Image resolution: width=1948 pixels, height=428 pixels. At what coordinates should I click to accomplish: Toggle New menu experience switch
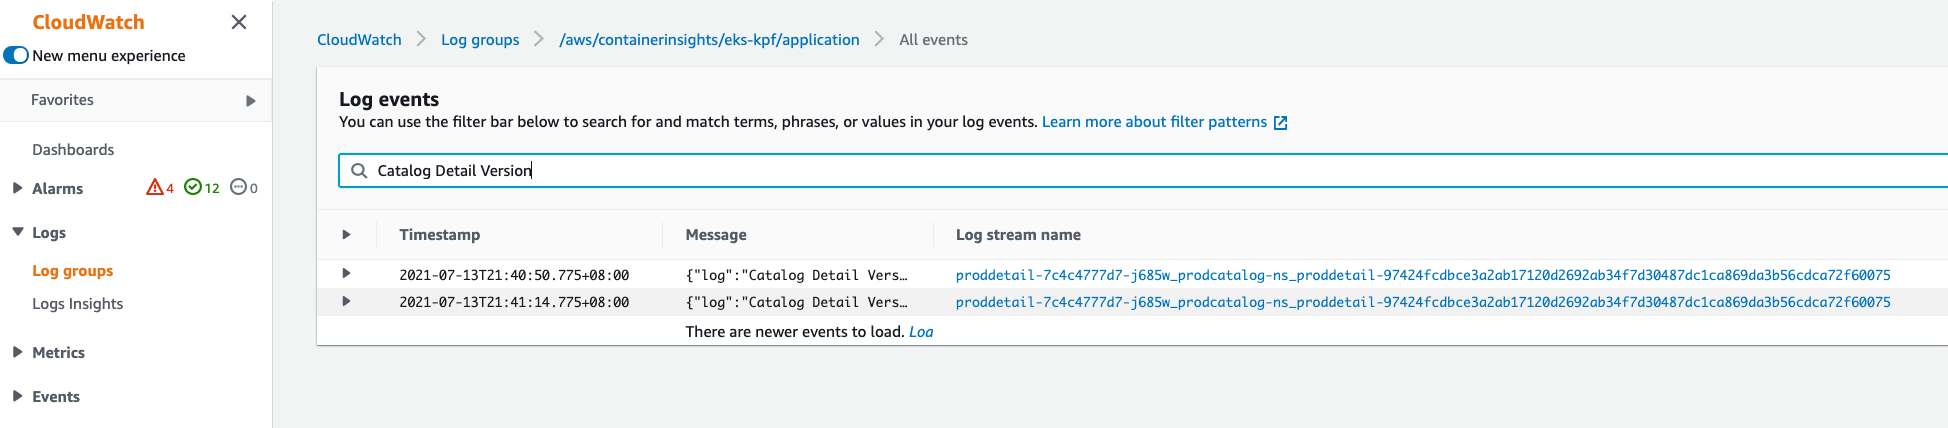(x=16, y=55)
